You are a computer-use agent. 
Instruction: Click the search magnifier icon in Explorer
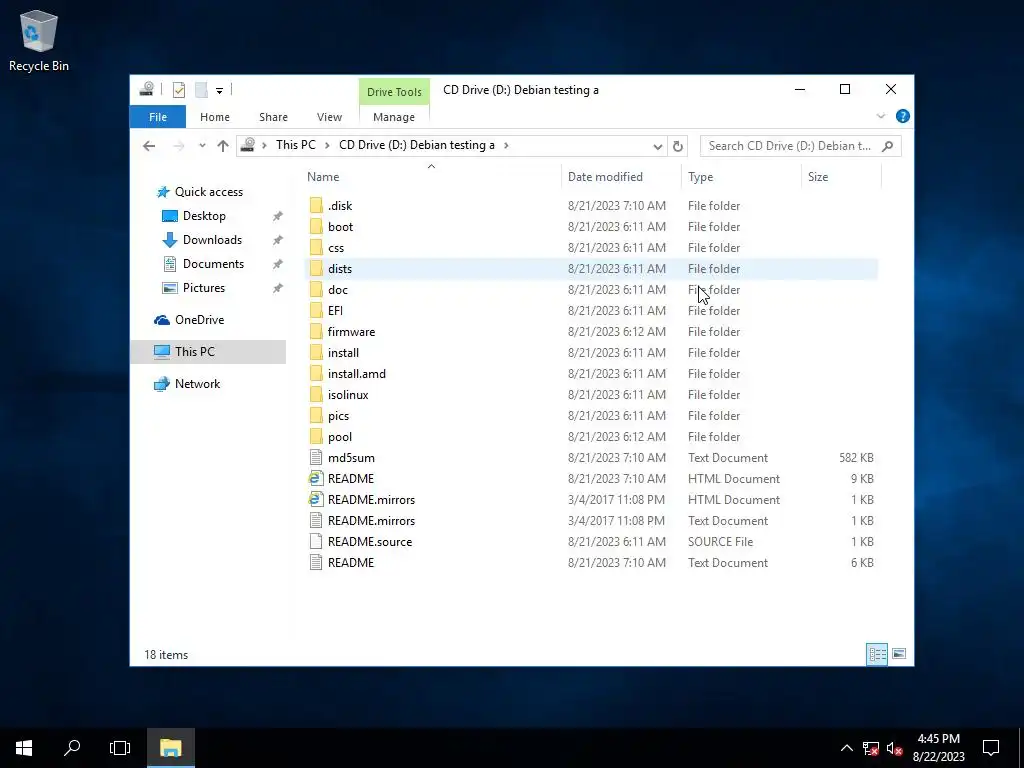tap(888, 146)
